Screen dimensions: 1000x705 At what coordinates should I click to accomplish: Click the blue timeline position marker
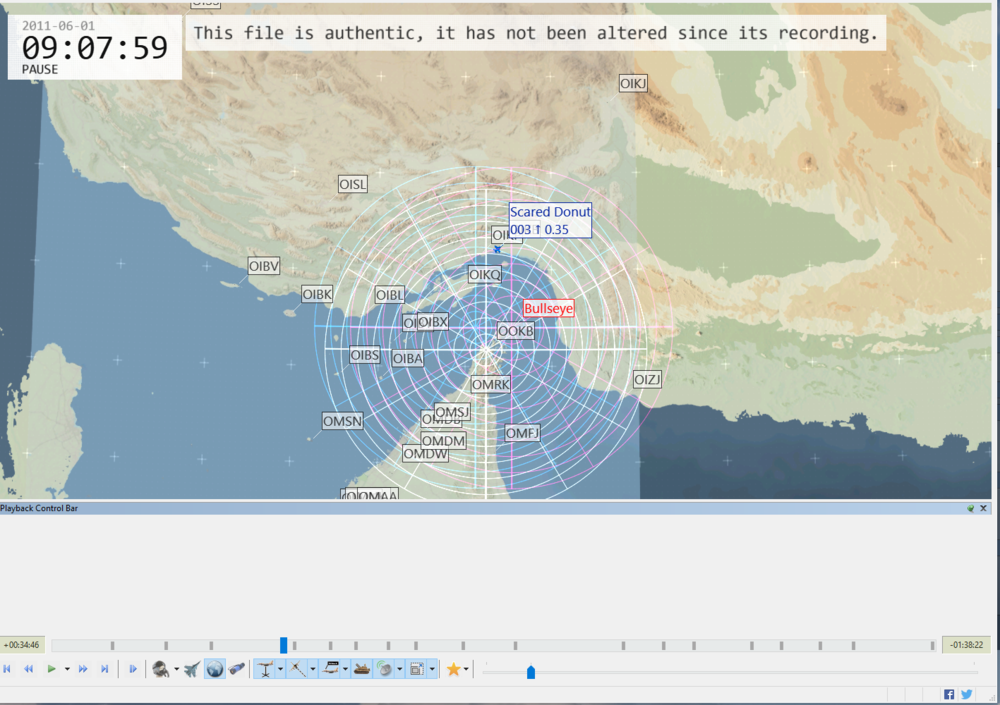[x=284, y=645]
